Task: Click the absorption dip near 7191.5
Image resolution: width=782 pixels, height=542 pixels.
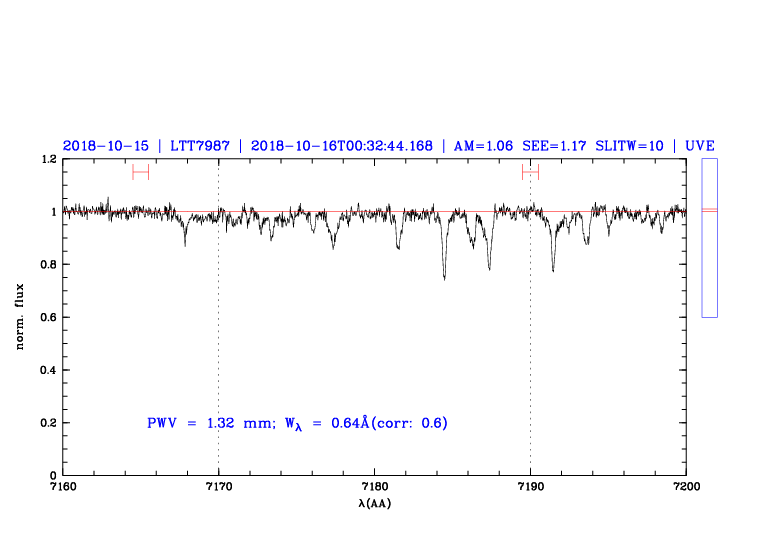Action: pyautogui.click(x=553, y=267)
